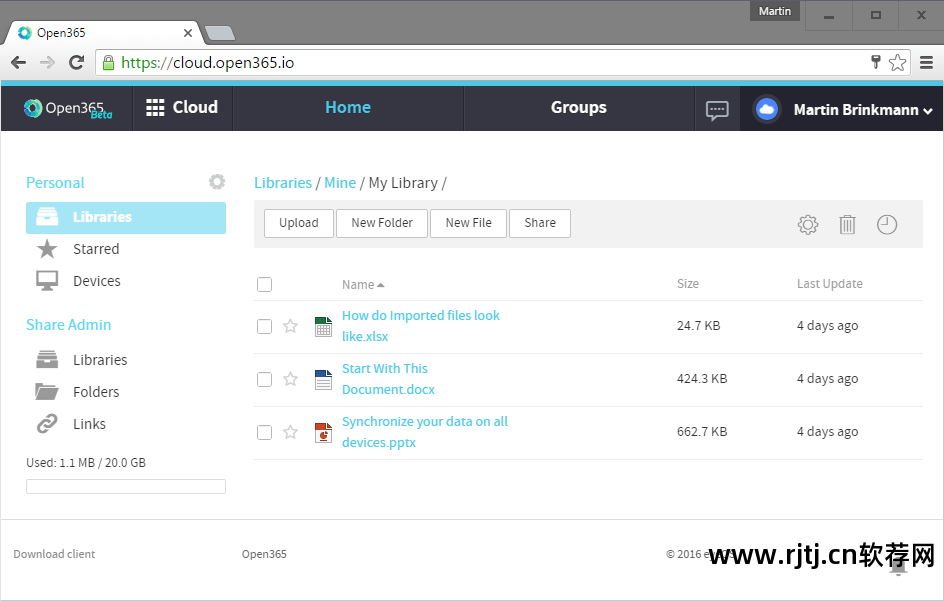Click the New File button
The width and height of the screenshot is (944, 601).
[x=468, y=223]
